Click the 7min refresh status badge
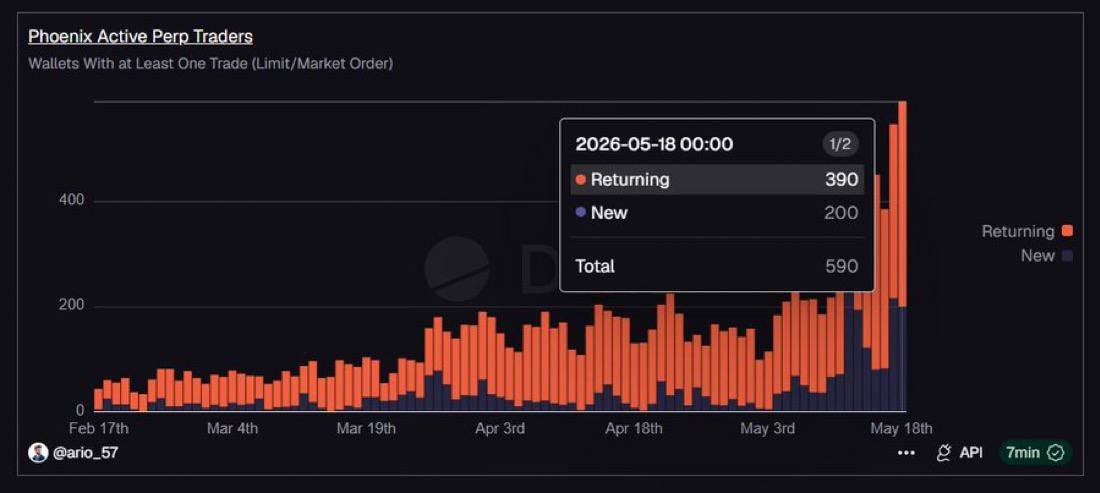The height and width of the screenshot is (493, 1100). click(x=1035, y=453)
